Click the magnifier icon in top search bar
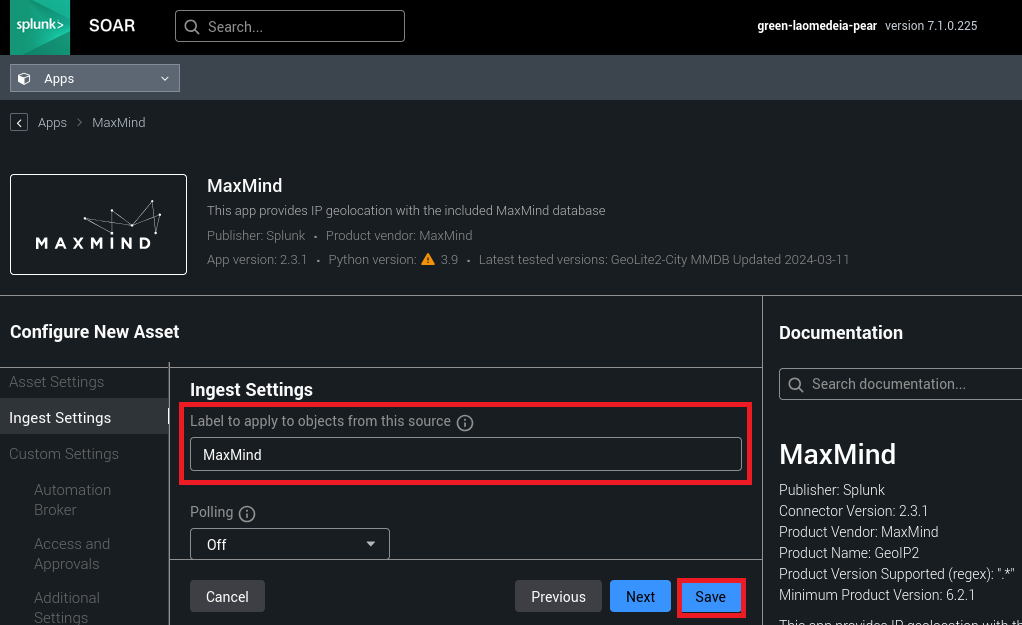1022x625 pixels. [191, 27]
